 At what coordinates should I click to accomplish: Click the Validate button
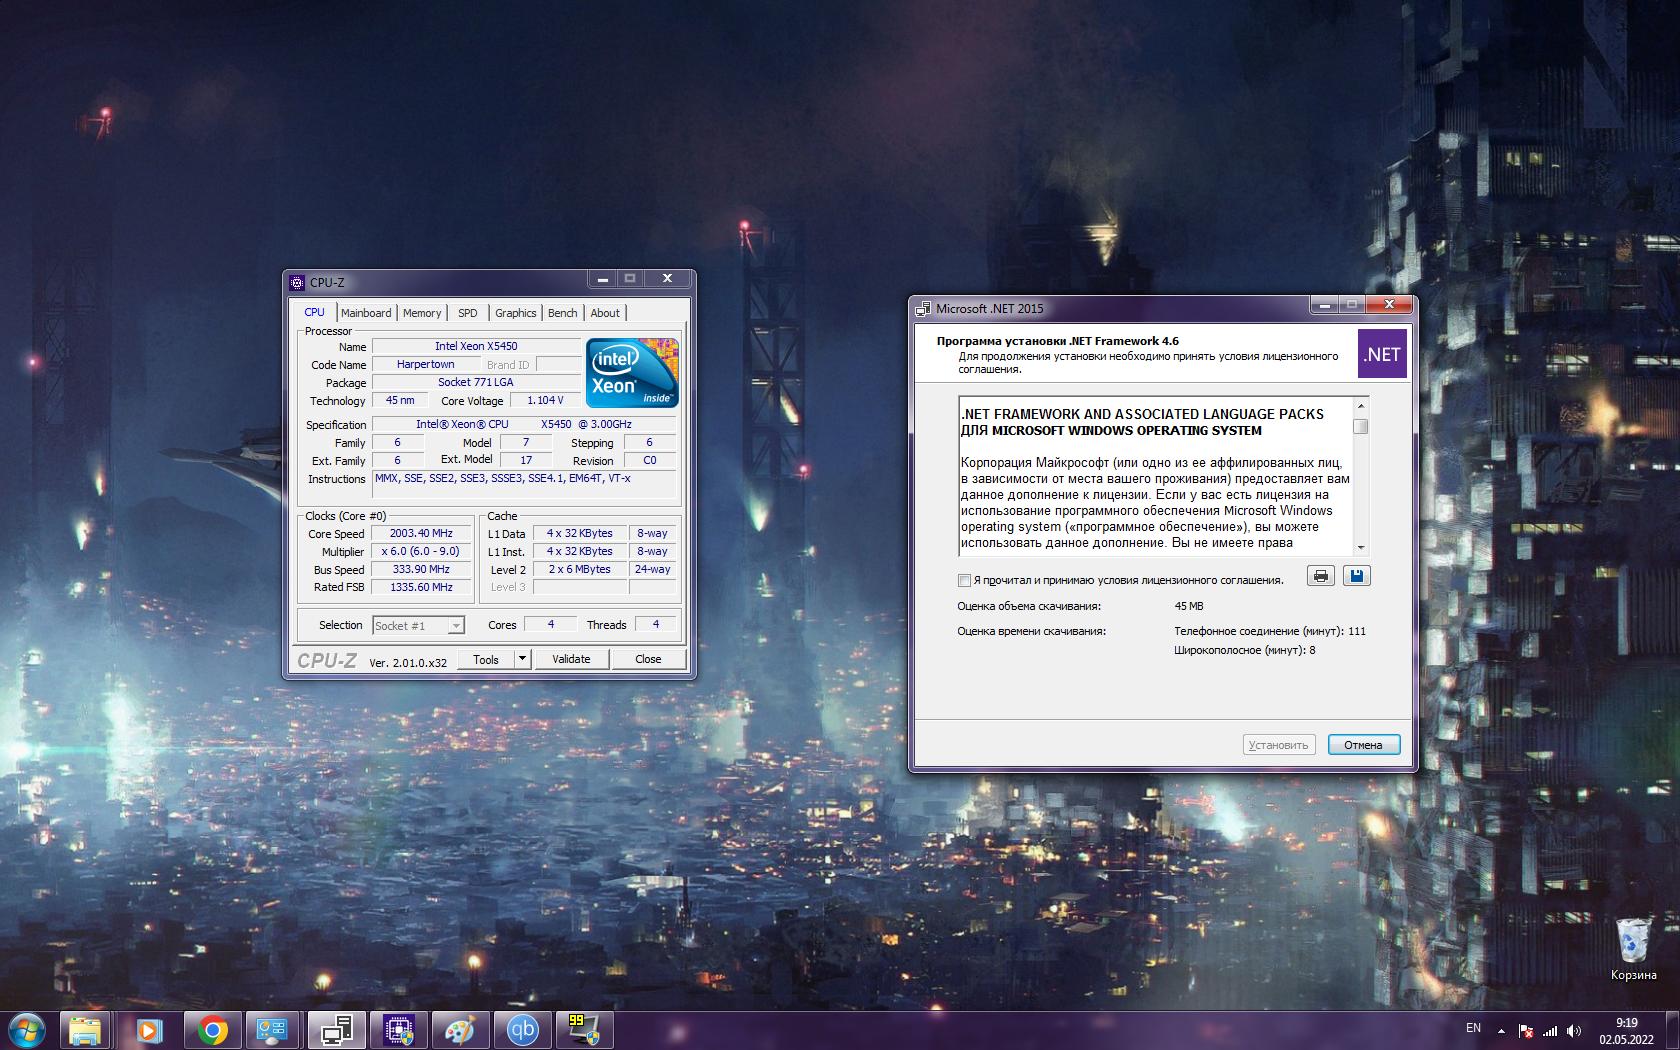pyautogui.click(x=571, y=659)
